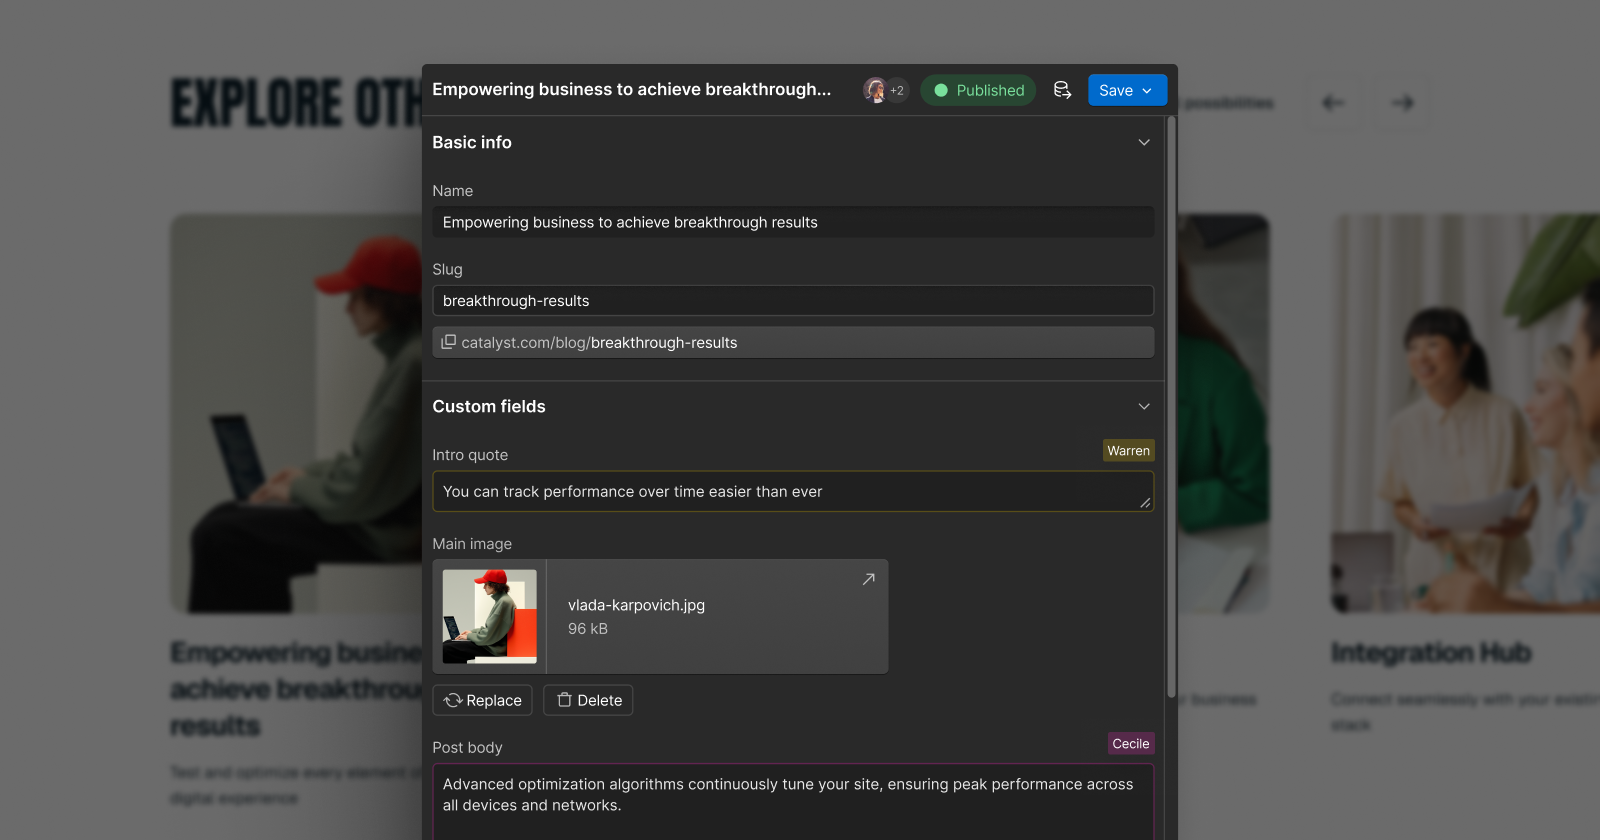
Task: Click the Intro quote text area
Action: click(793, 492)
